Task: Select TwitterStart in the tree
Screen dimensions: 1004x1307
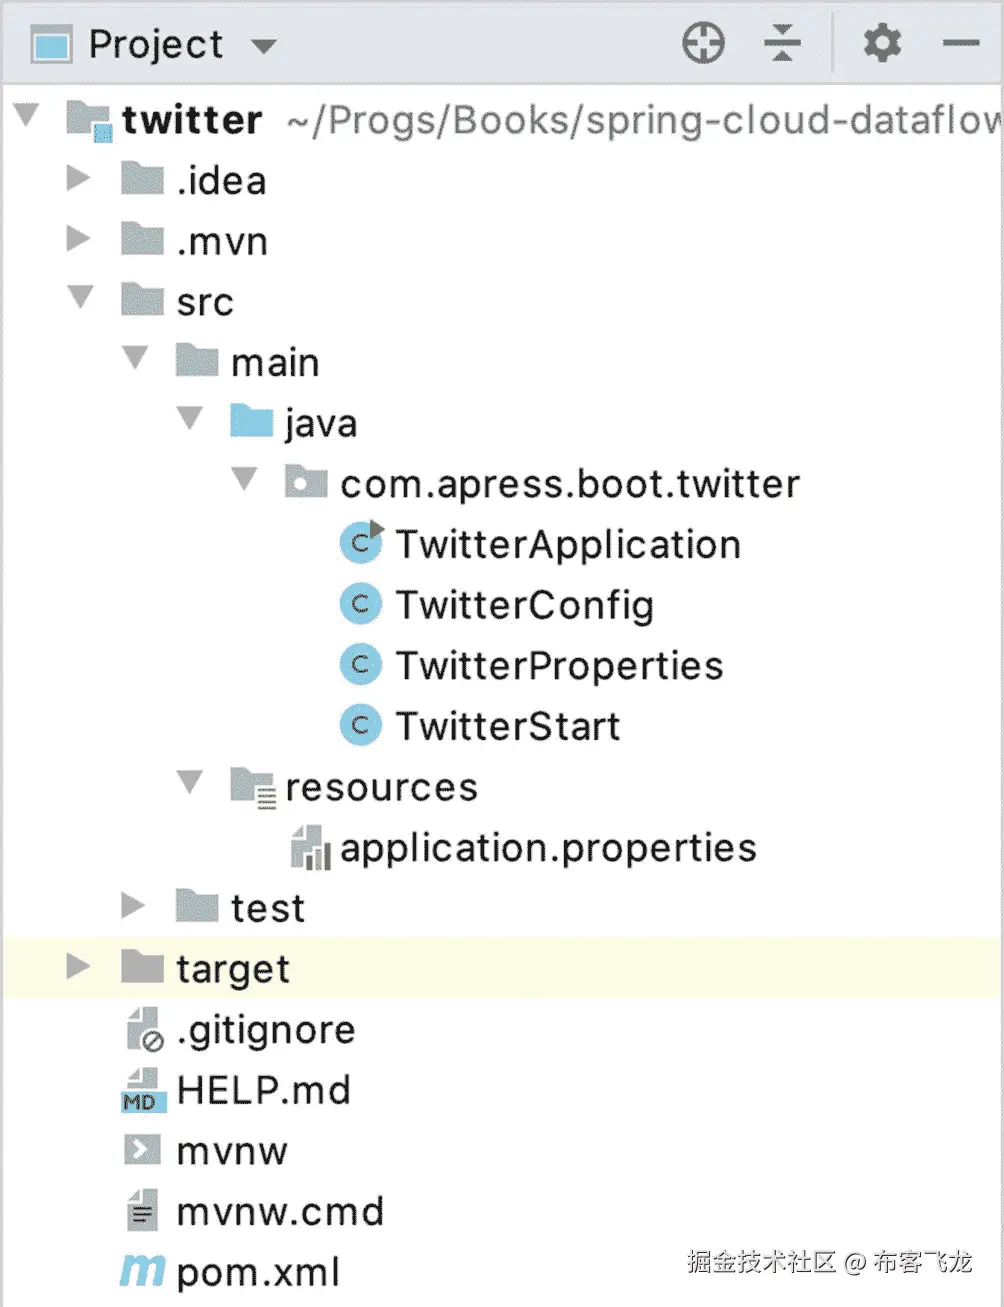Action: click(507, 726)
